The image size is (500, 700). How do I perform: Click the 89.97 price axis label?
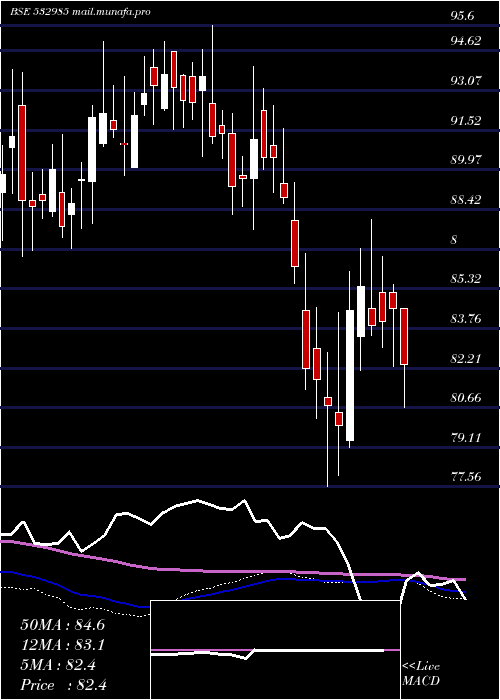click(466, 160)
